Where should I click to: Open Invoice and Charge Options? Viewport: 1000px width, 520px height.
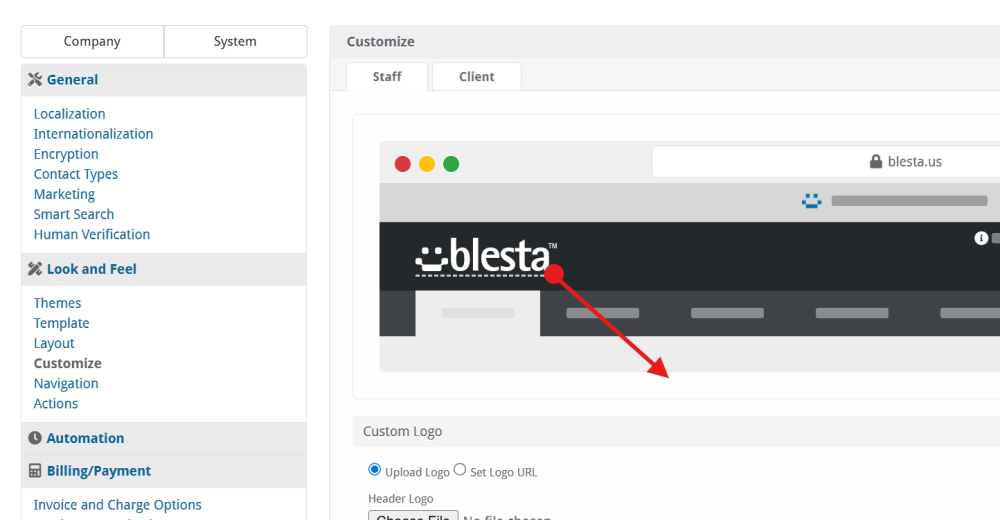117,505
